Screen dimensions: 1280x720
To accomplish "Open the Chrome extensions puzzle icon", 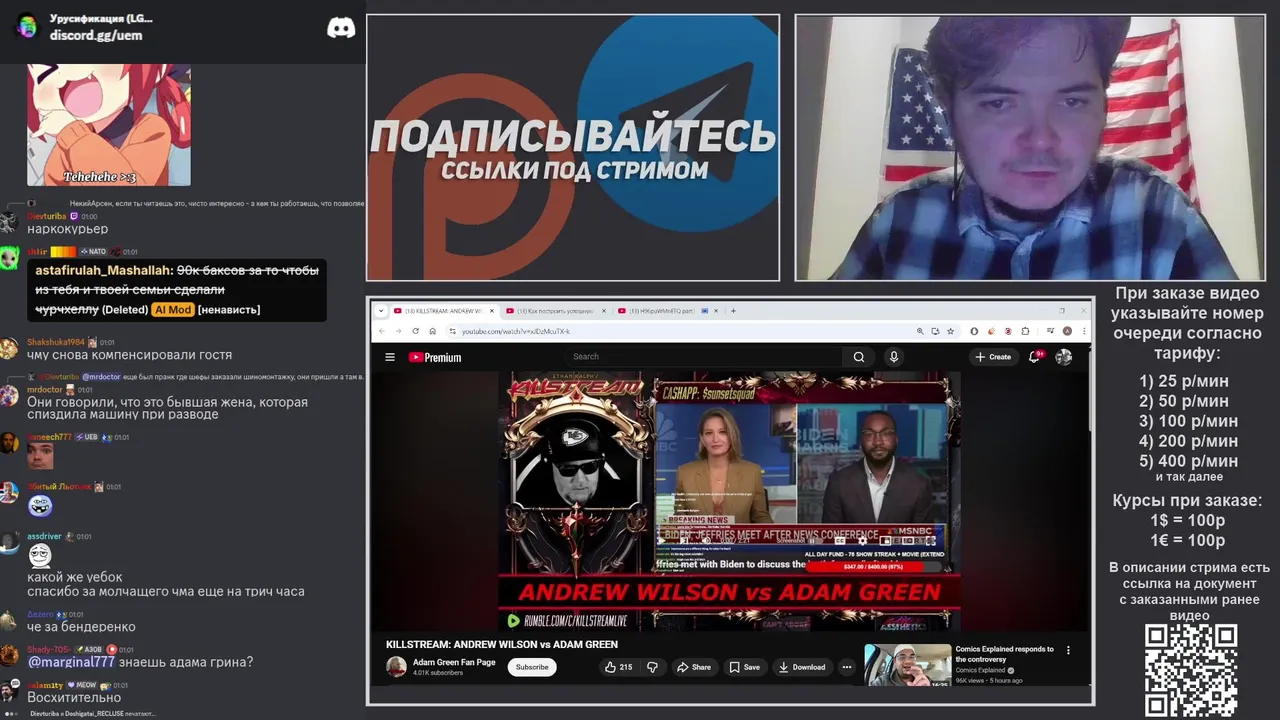I will coord(1025,331).
